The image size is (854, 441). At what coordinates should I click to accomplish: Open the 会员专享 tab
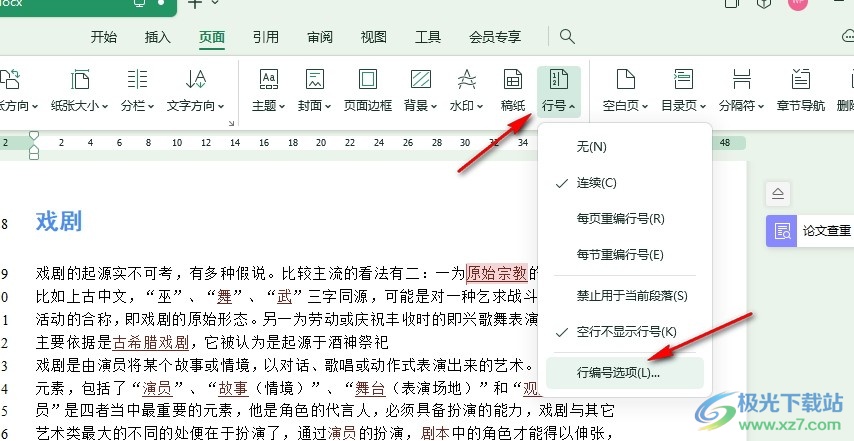point(495,37)
